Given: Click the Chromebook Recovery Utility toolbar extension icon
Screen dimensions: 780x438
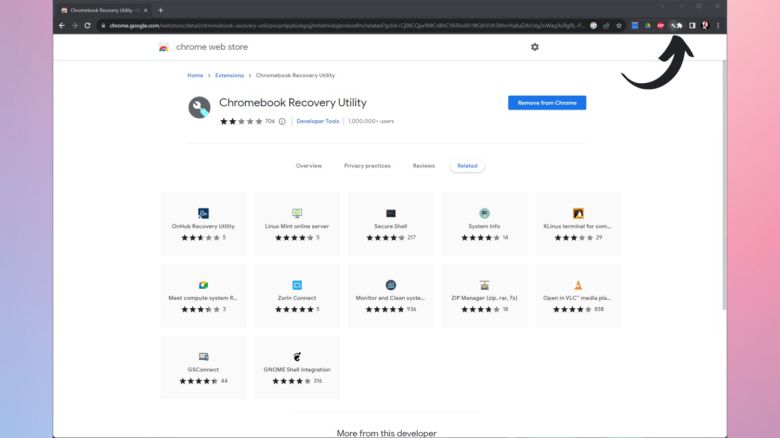Looking at the screenshot, I should [x=674, y=25].
